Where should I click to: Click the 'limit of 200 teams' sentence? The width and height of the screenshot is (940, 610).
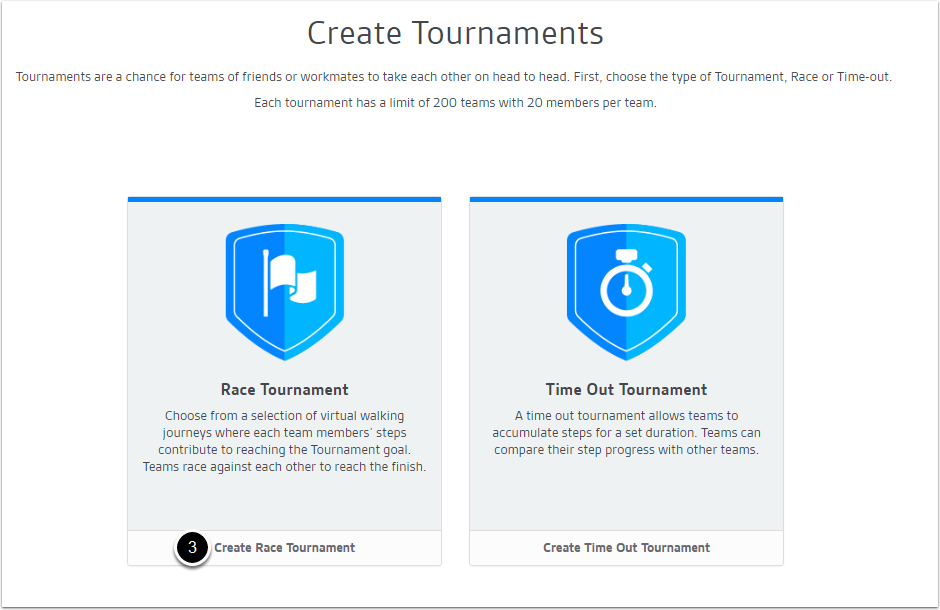click(455, 102)
